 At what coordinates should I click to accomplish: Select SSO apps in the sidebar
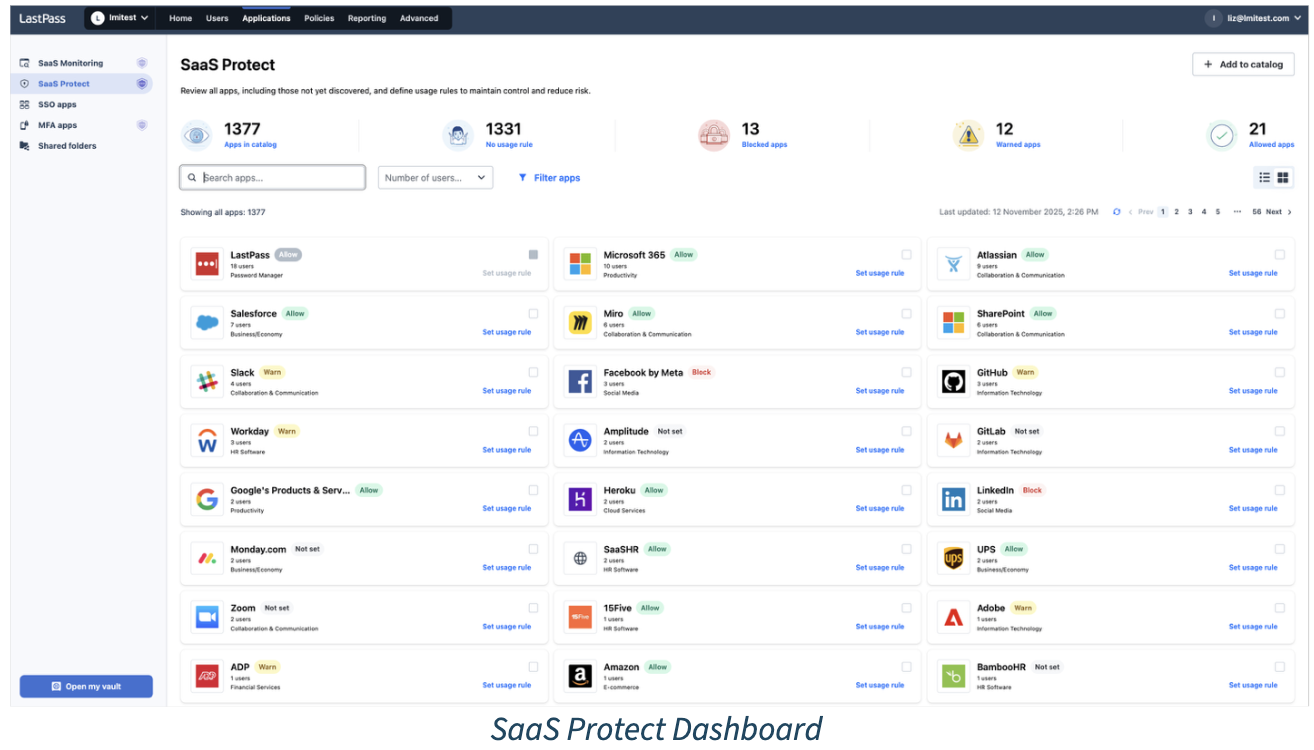(x=57, y=105)
